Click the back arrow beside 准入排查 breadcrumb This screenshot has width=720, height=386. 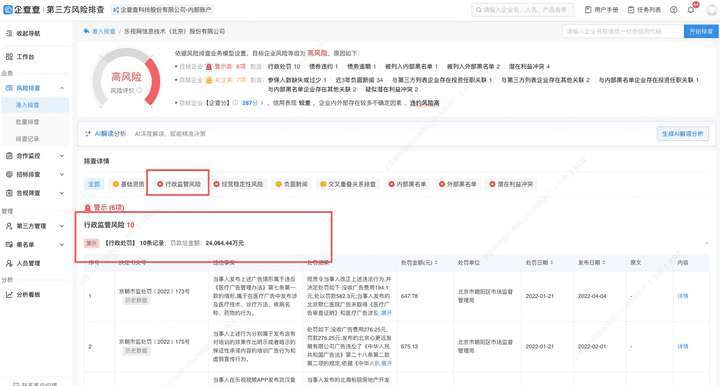86,31
